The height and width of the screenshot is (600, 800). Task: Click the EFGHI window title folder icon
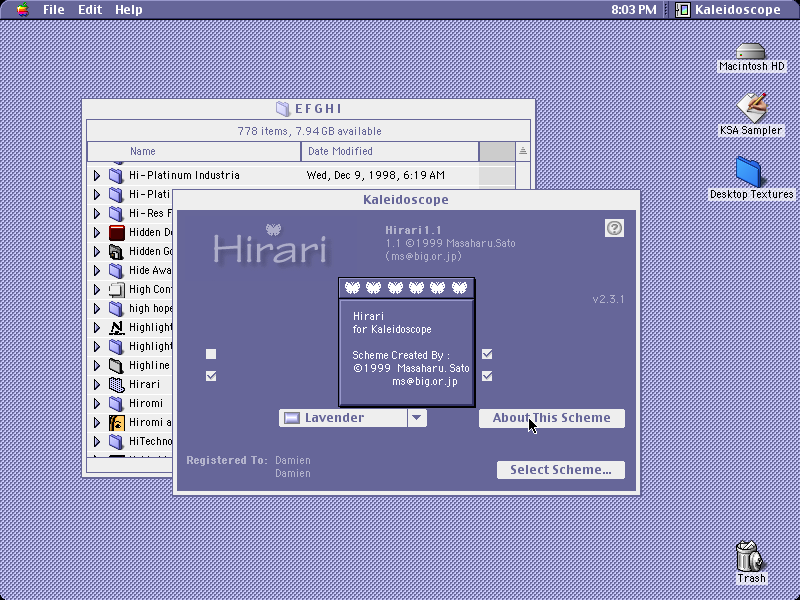[283, 108]
